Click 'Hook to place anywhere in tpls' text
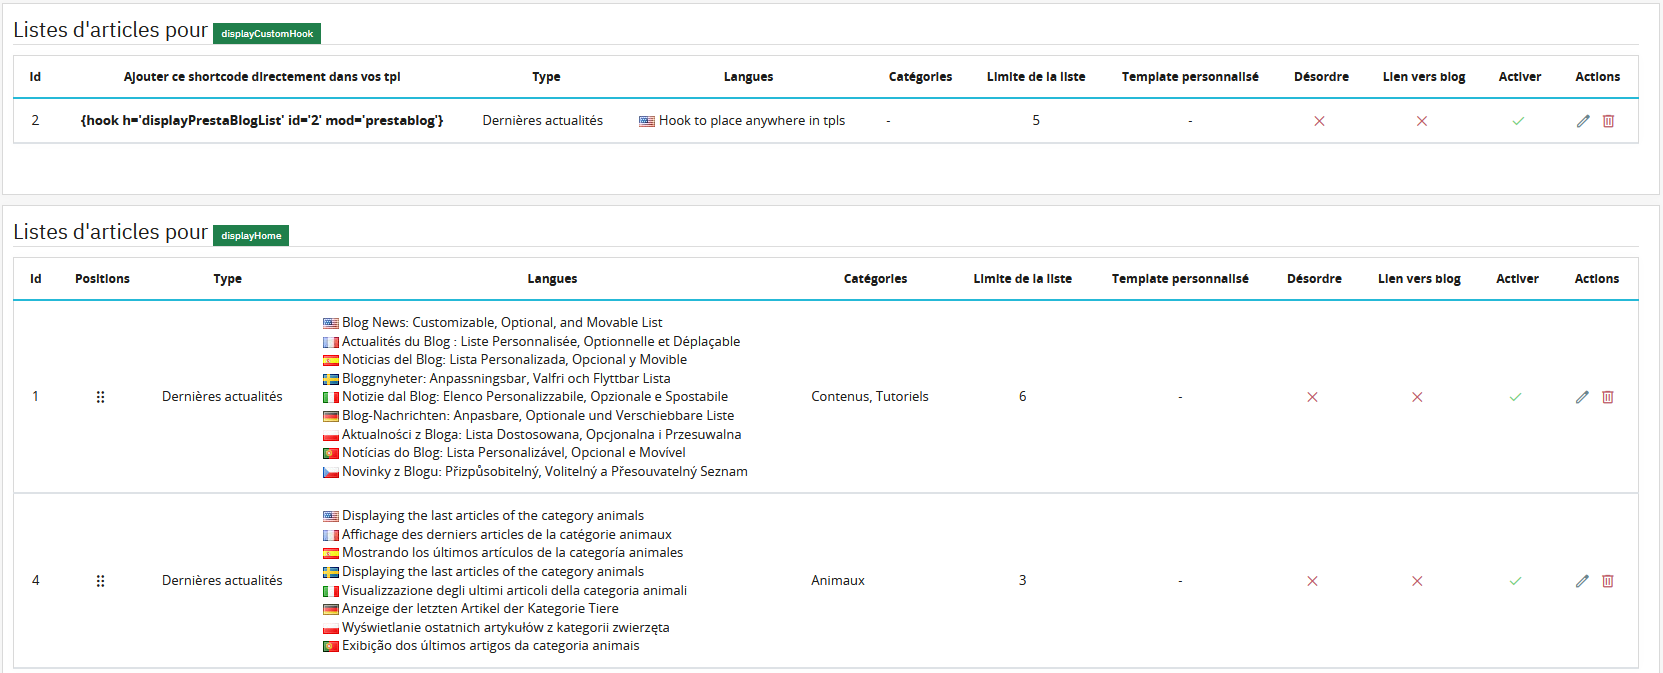Image resolution: width=1663 pixels, height=673 pixels. [752, 120]
